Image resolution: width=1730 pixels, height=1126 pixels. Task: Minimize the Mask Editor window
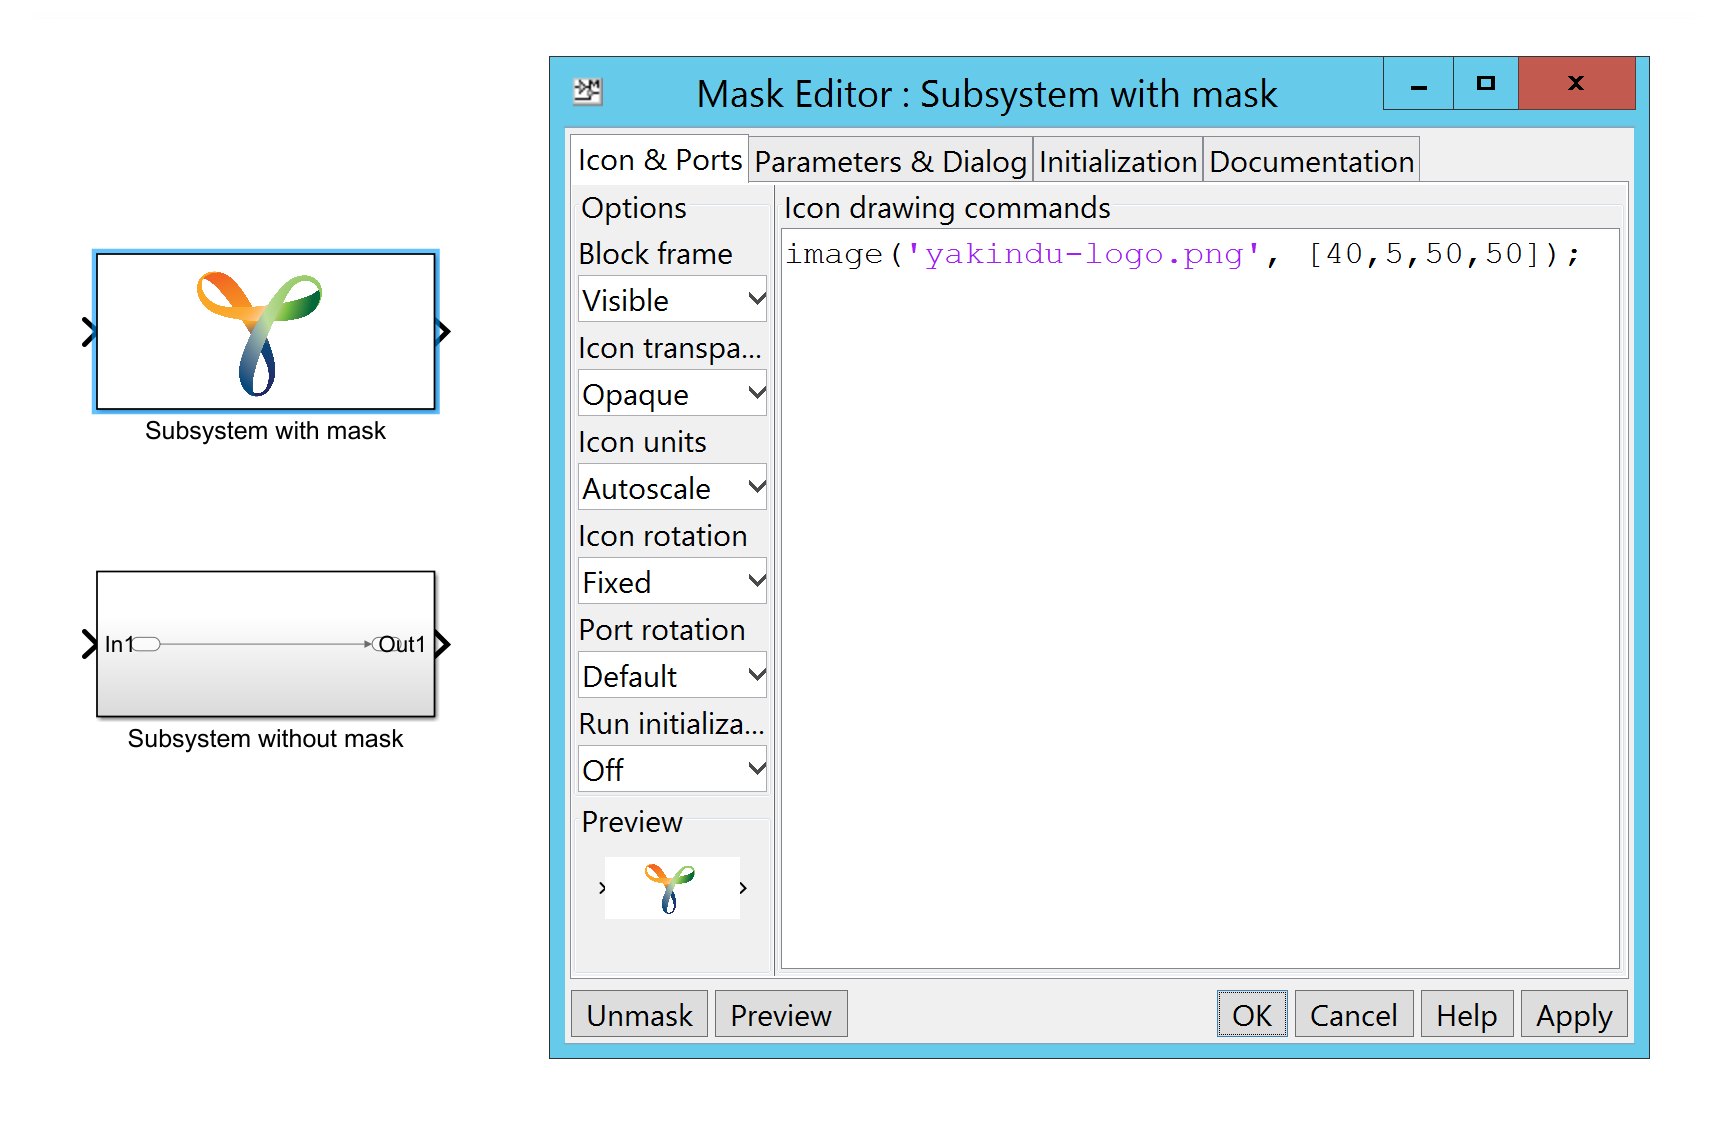1418,83
